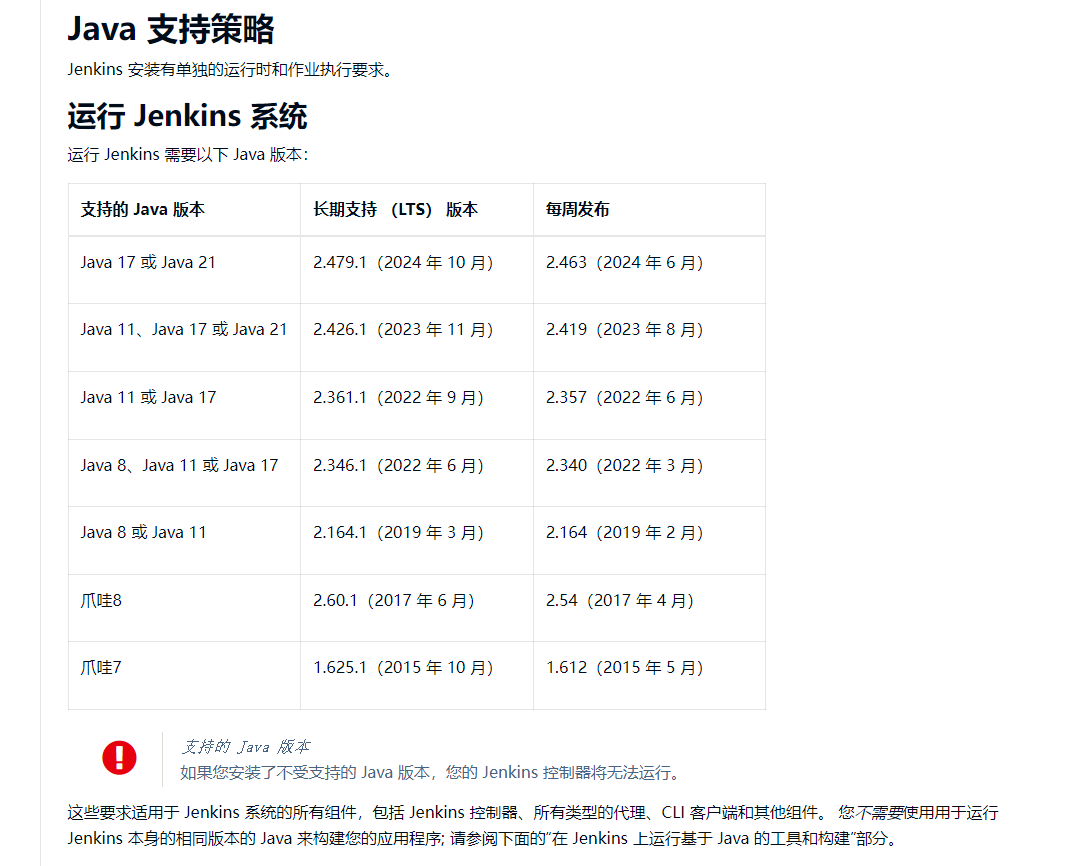Select the cell "Java 11、Java 17 或 Java 21"
This screenshot has width=1079, height=866.
tap(184, 337)
